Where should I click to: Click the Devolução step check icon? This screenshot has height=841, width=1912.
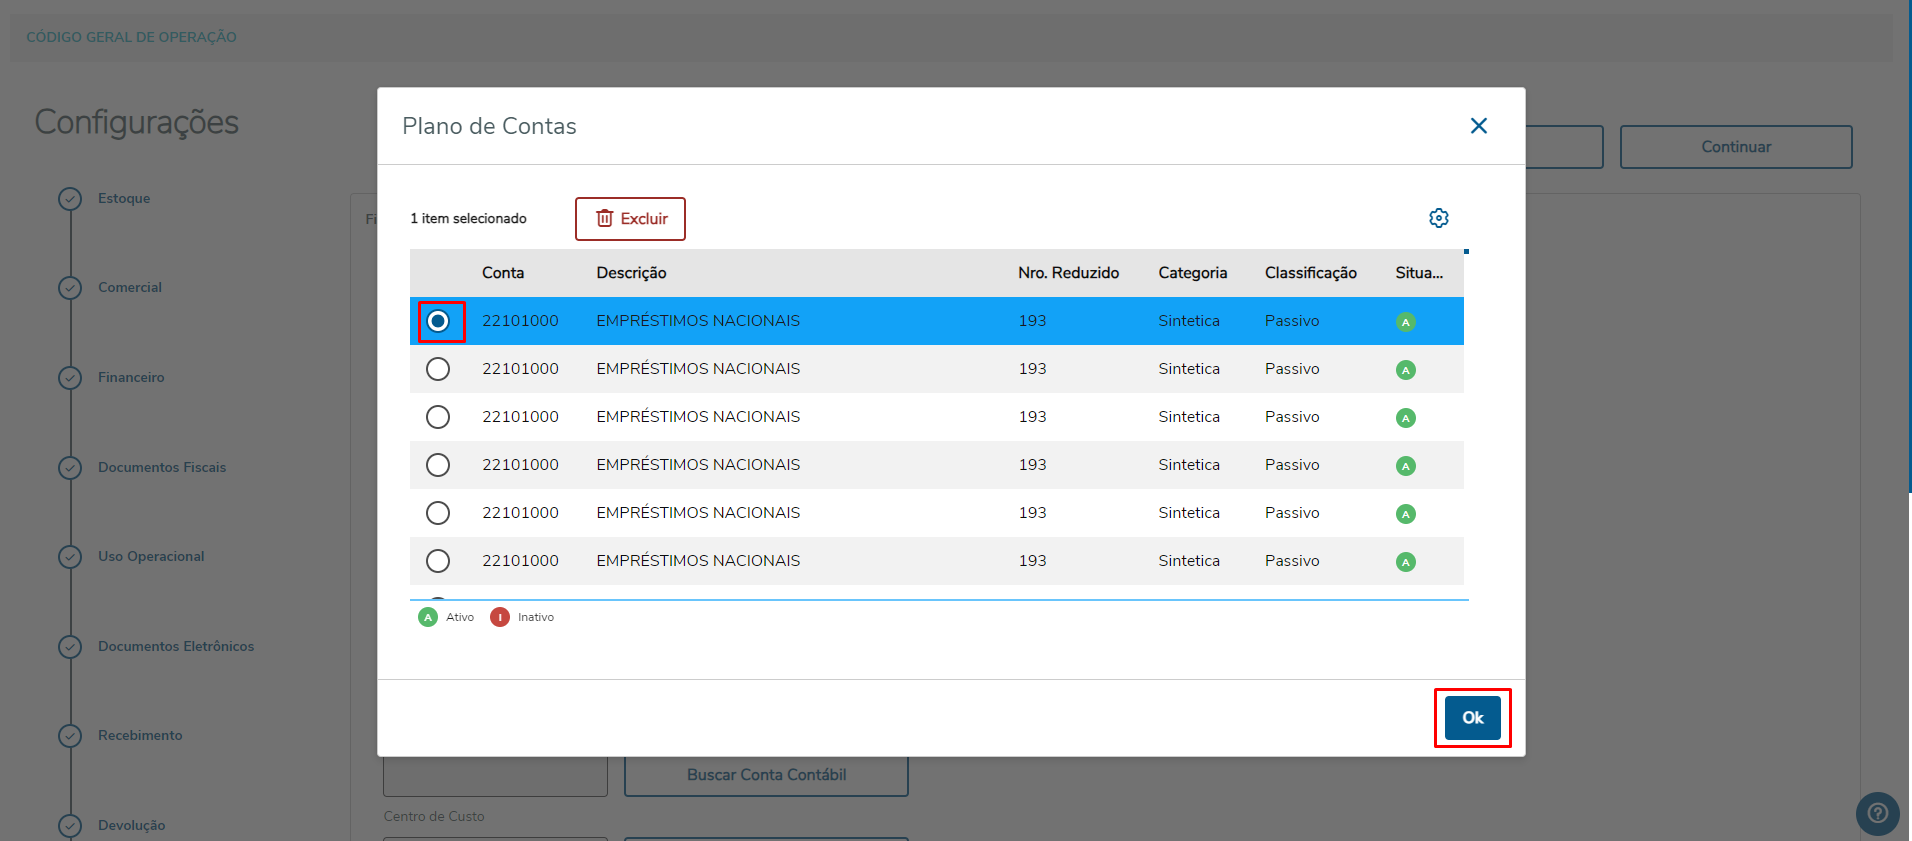[70, 826]
